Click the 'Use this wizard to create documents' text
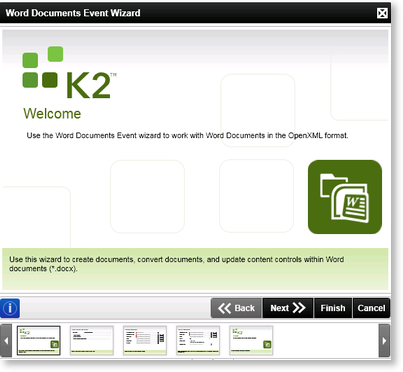This screenshot has width=403, height=372. pyautogui.click(x=177, y=264)
